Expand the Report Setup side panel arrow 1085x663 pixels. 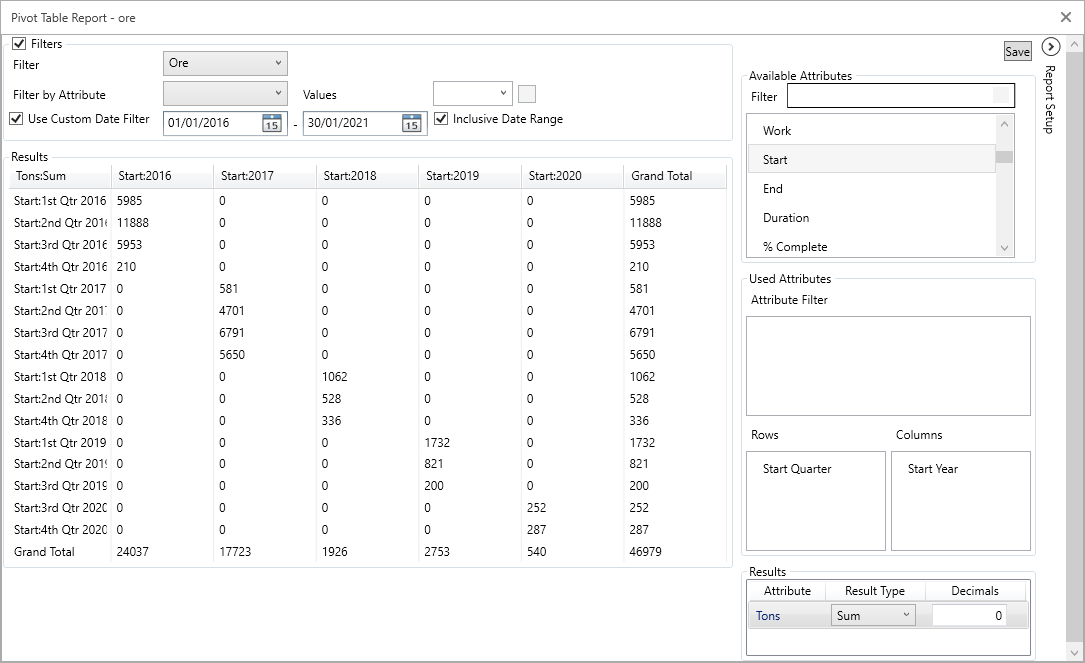[x=1050, y=46]
